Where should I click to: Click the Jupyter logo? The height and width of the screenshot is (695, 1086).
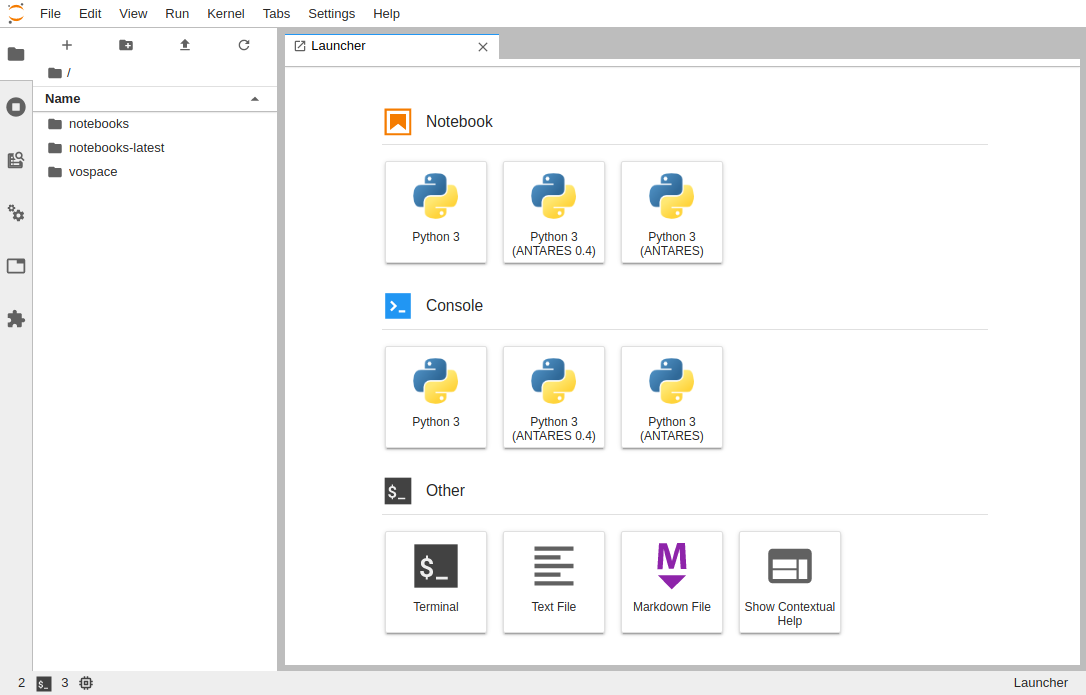[x=16, y=13]
